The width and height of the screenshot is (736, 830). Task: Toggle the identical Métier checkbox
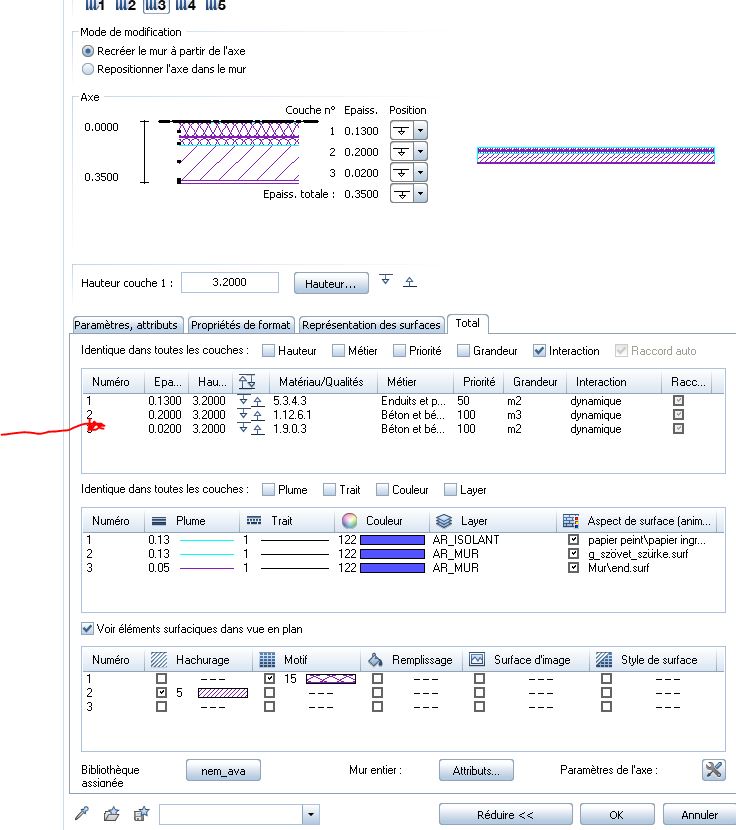pos(338,350)
